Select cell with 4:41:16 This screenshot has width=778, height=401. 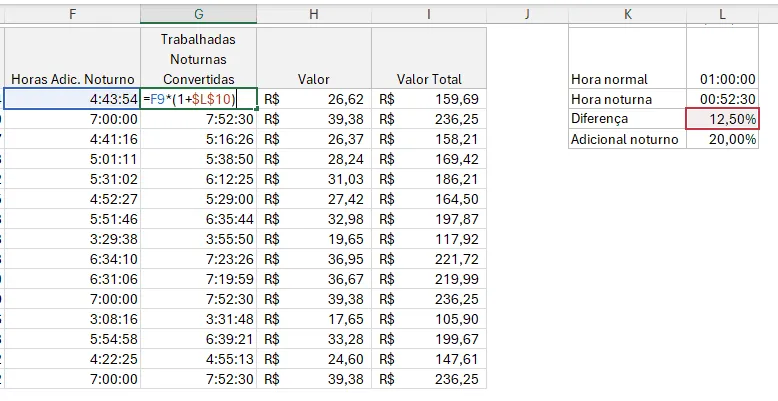72,139
